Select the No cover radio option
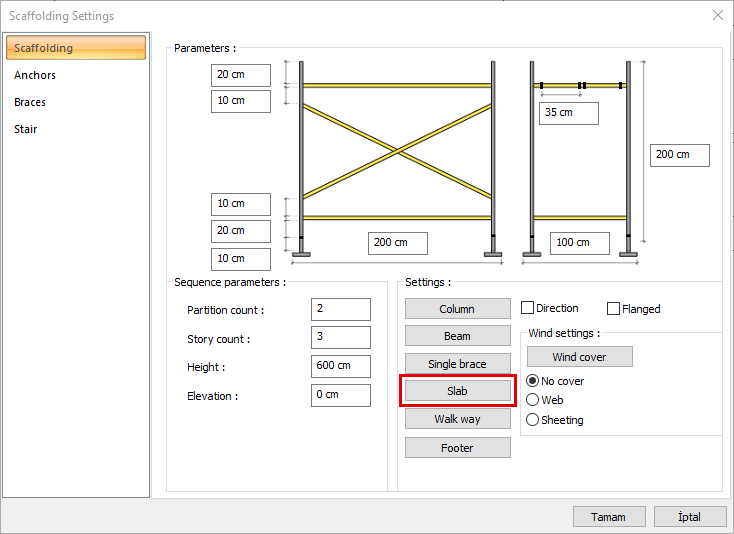734x534 pixels. tap(533, 381)
